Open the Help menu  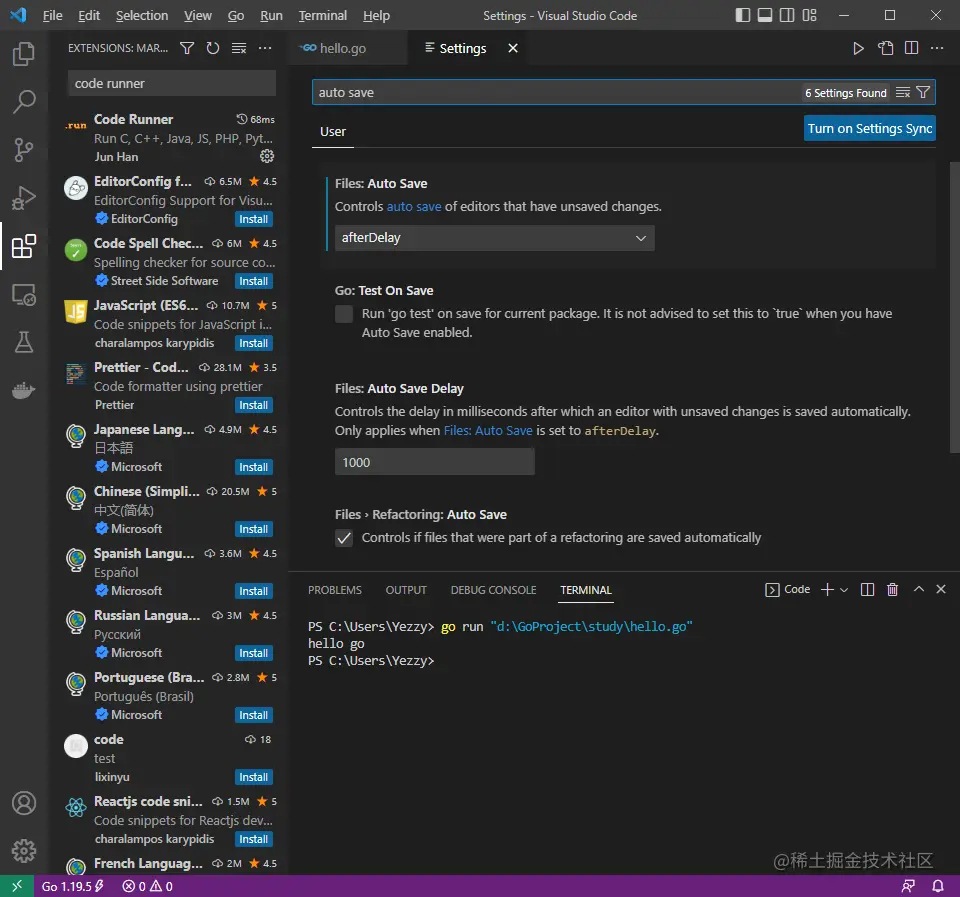(376, 15)
